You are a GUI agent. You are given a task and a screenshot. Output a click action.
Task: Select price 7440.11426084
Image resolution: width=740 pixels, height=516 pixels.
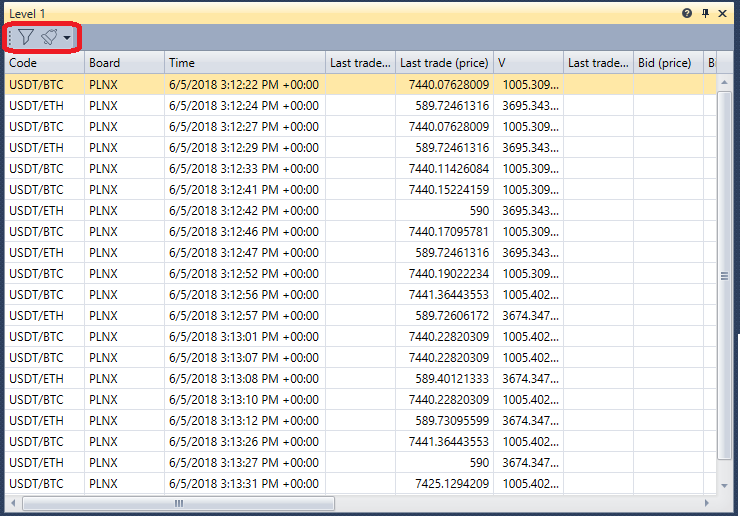(449, 169)
